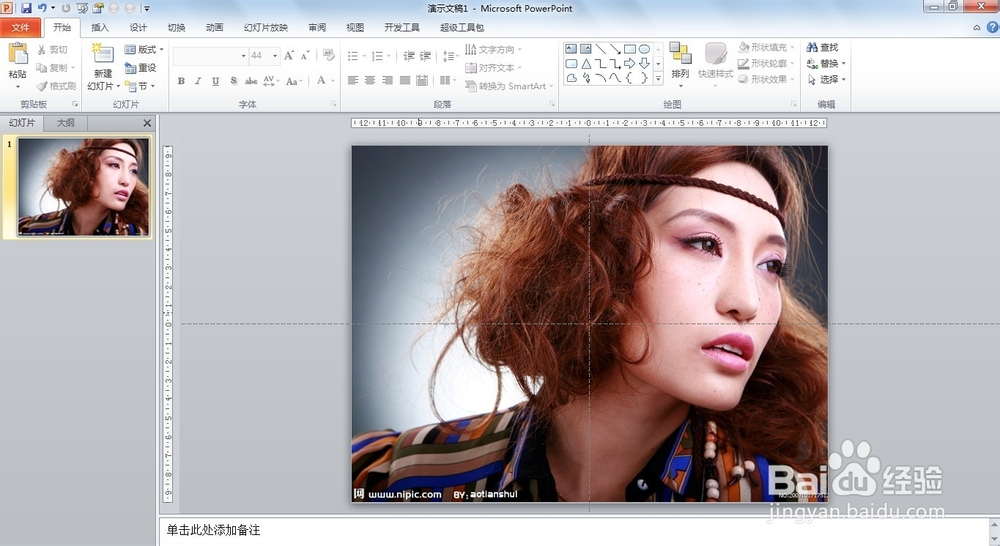Select the triangle shape in shapes gallery
This screenshot has height=546, width=1000.
click(586, 63)
